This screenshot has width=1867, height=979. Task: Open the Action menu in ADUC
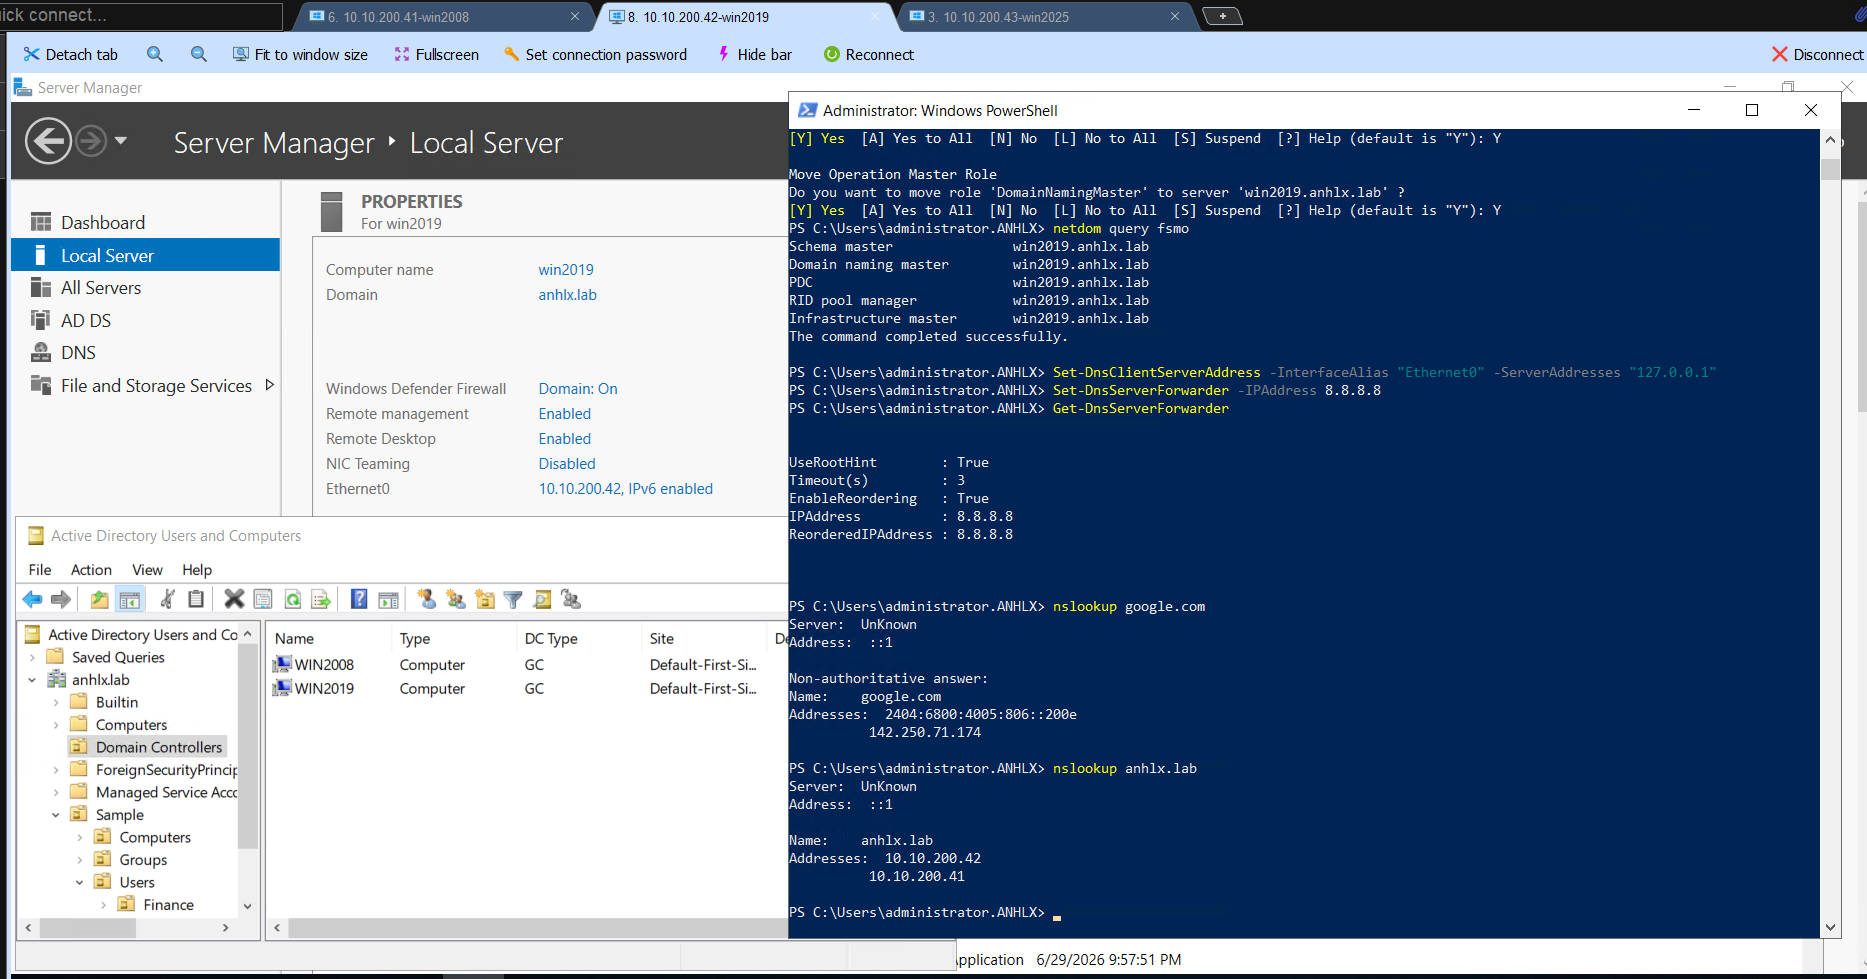coord(91,569)
